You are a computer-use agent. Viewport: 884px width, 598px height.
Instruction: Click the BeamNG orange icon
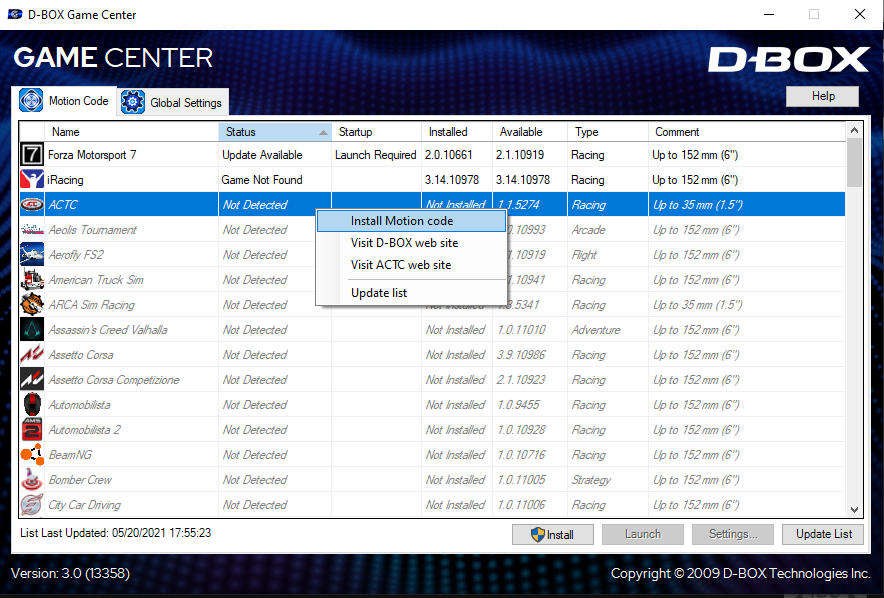32,454
